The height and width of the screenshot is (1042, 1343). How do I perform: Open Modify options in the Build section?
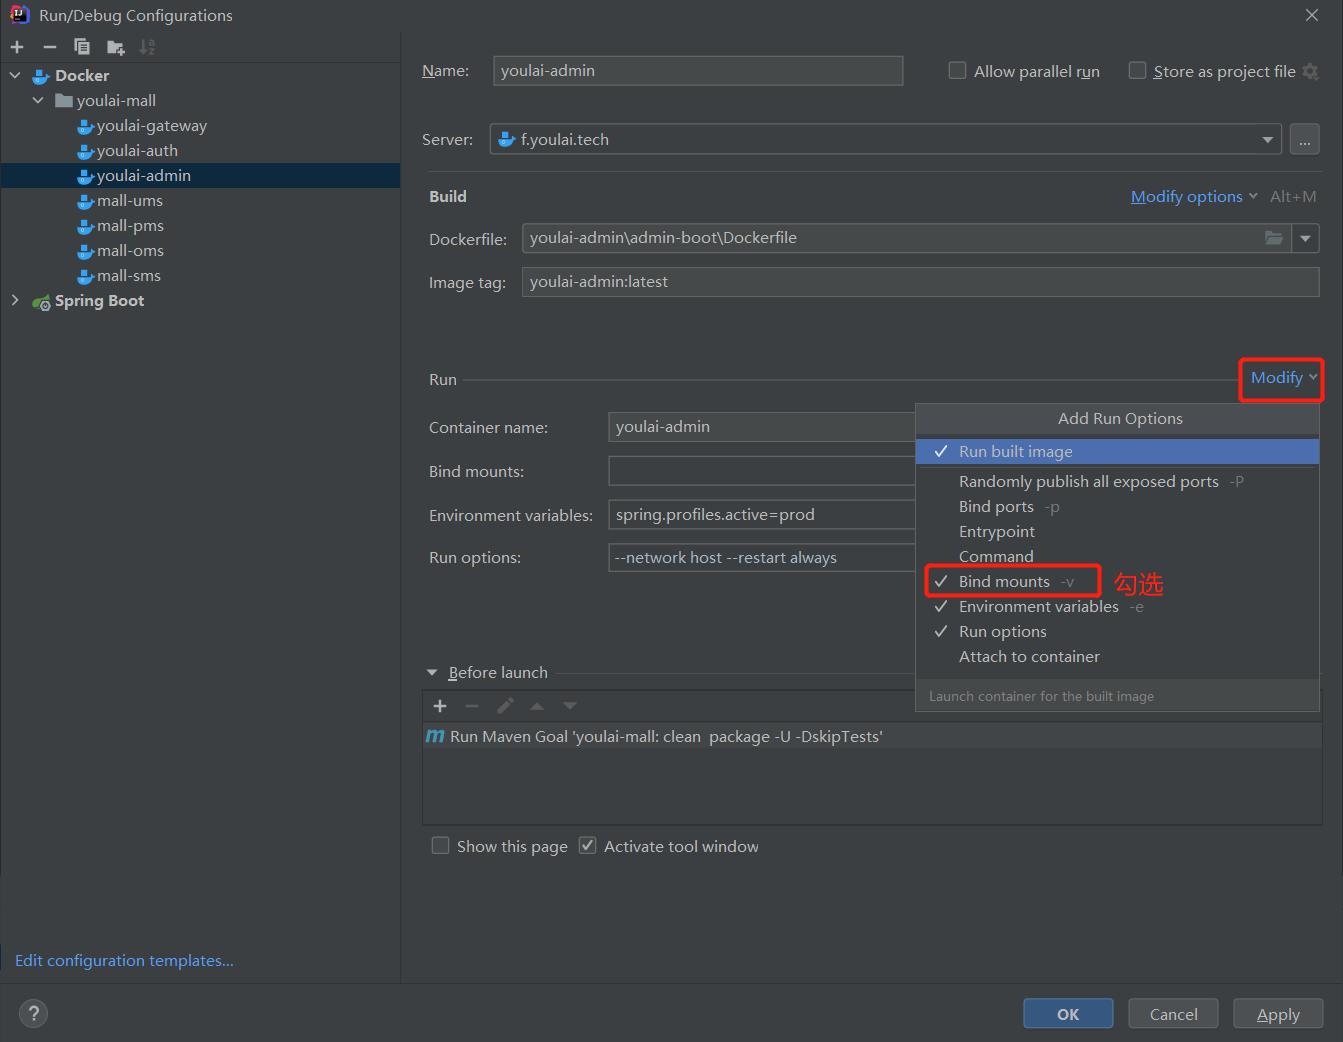click(1194, 197)
